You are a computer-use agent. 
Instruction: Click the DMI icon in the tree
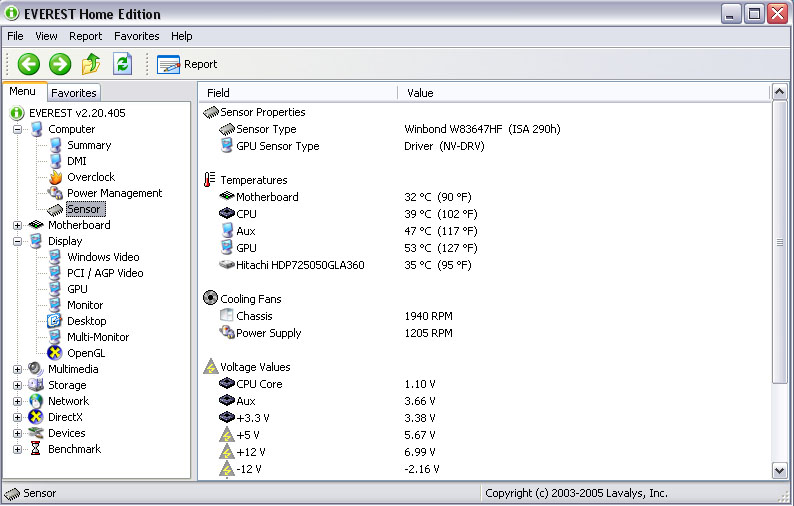[x=55, y=161]
